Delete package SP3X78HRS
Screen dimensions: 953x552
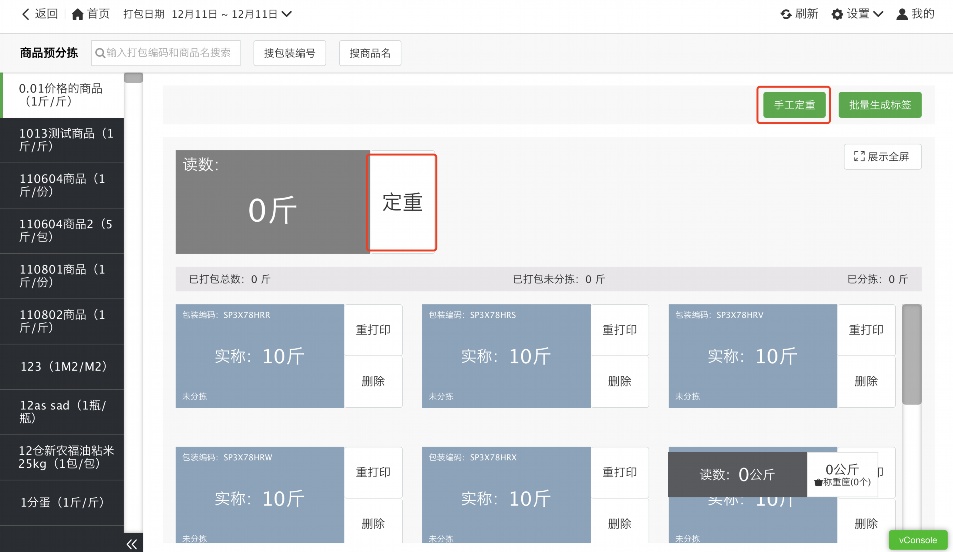(619, 381)
